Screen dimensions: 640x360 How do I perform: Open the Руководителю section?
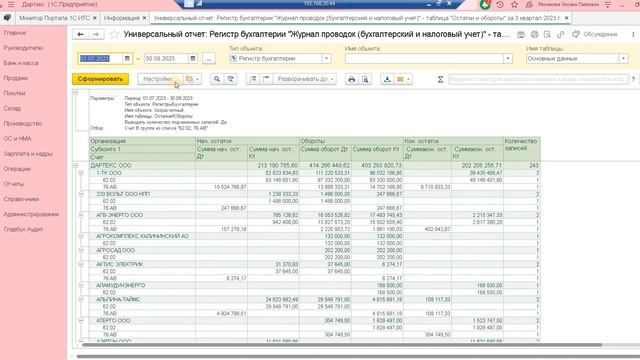(23, 48)
